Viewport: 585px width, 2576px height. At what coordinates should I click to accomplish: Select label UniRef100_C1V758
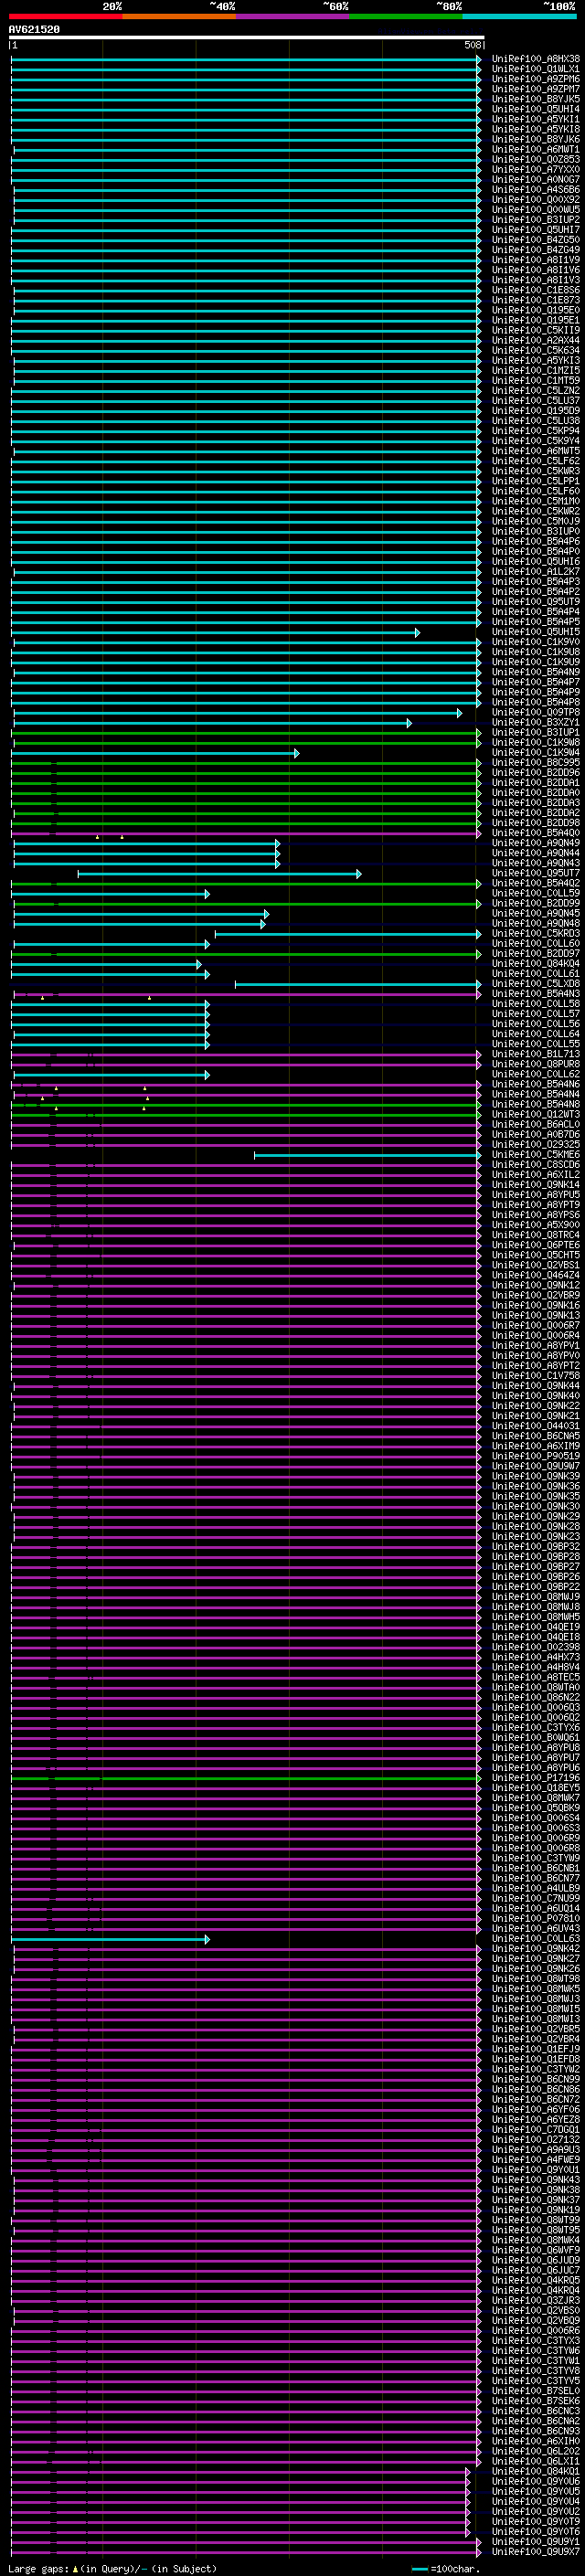click(x=535, y=1376)
